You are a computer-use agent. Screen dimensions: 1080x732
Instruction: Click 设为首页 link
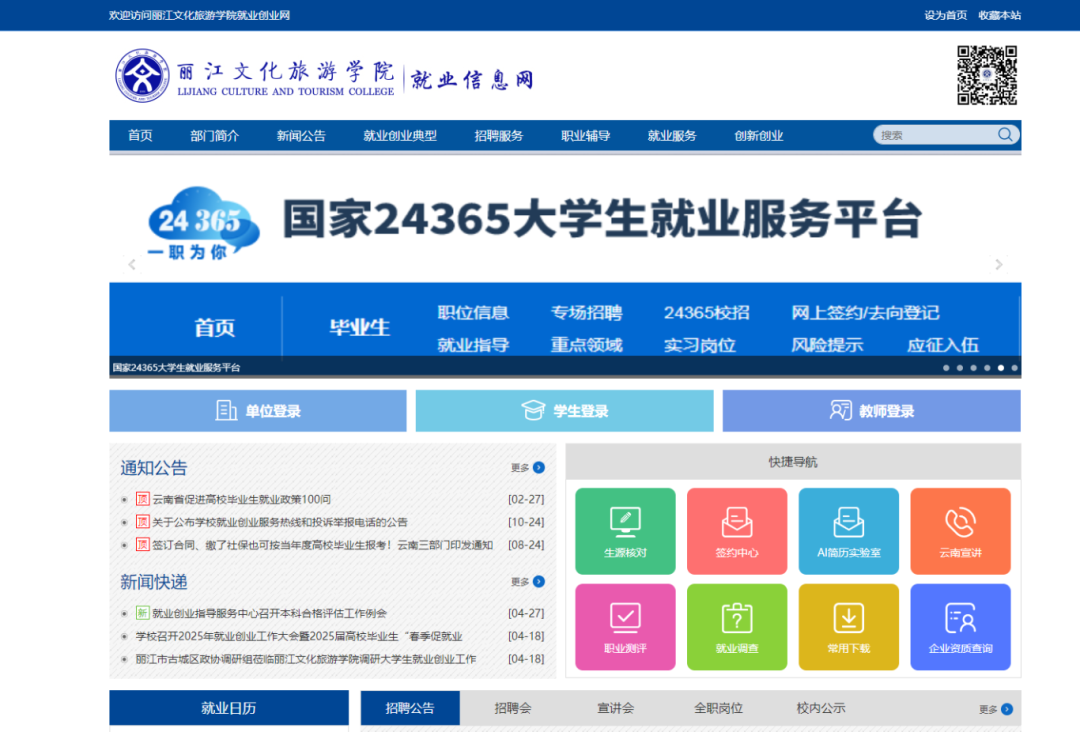946,15
